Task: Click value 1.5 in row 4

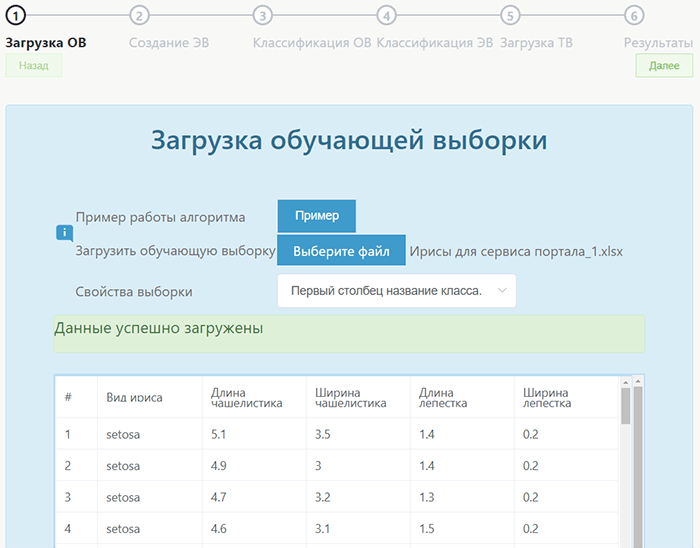Action: point(427,529)
